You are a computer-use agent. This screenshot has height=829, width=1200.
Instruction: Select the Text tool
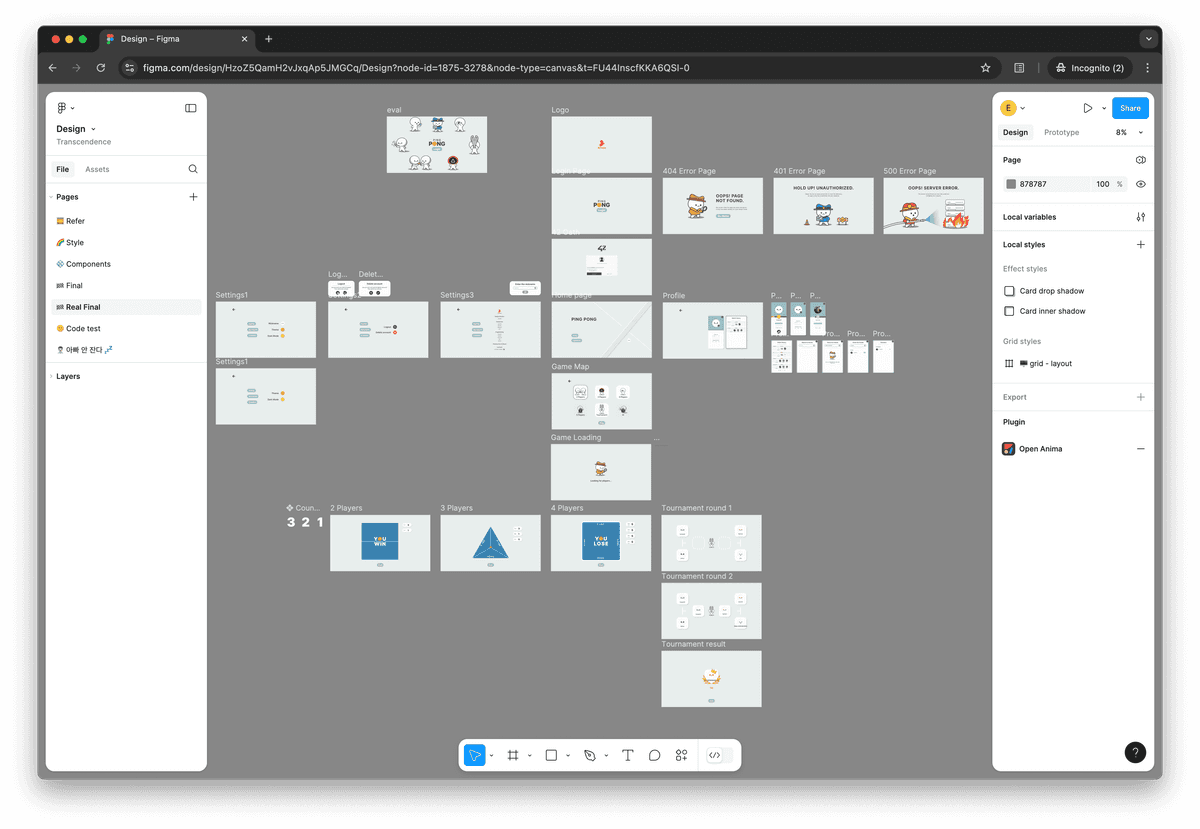628,755
